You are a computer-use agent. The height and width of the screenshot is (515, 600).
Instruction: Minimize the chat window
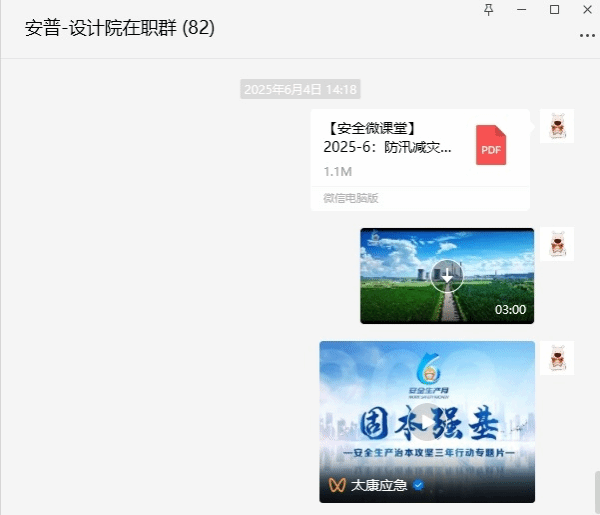coord(521,9)
